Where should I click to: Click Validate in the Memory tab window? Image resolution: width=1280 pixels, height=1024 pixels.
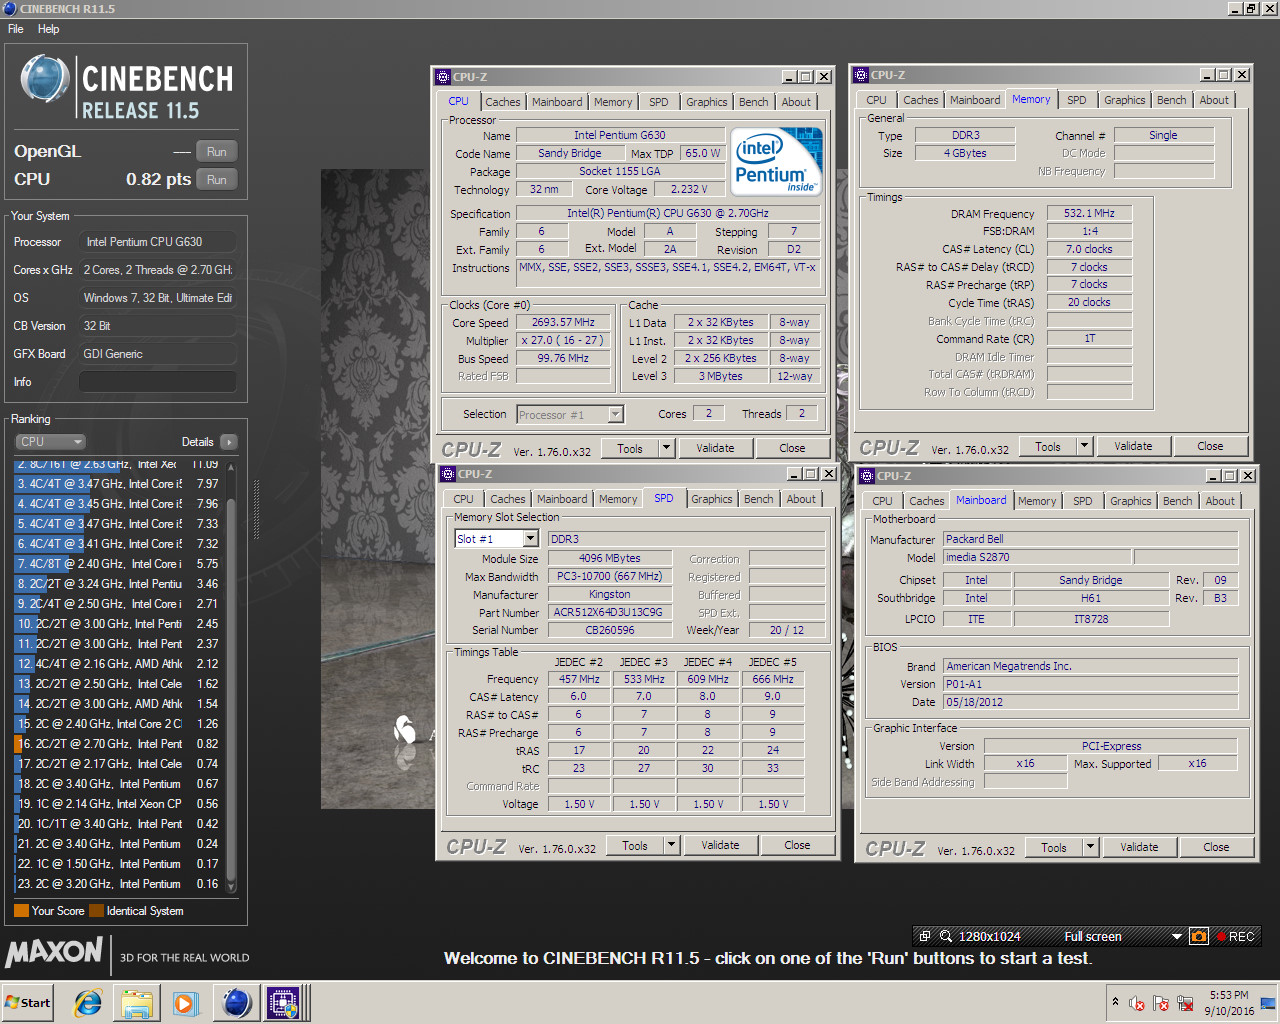click(1133, 446)
